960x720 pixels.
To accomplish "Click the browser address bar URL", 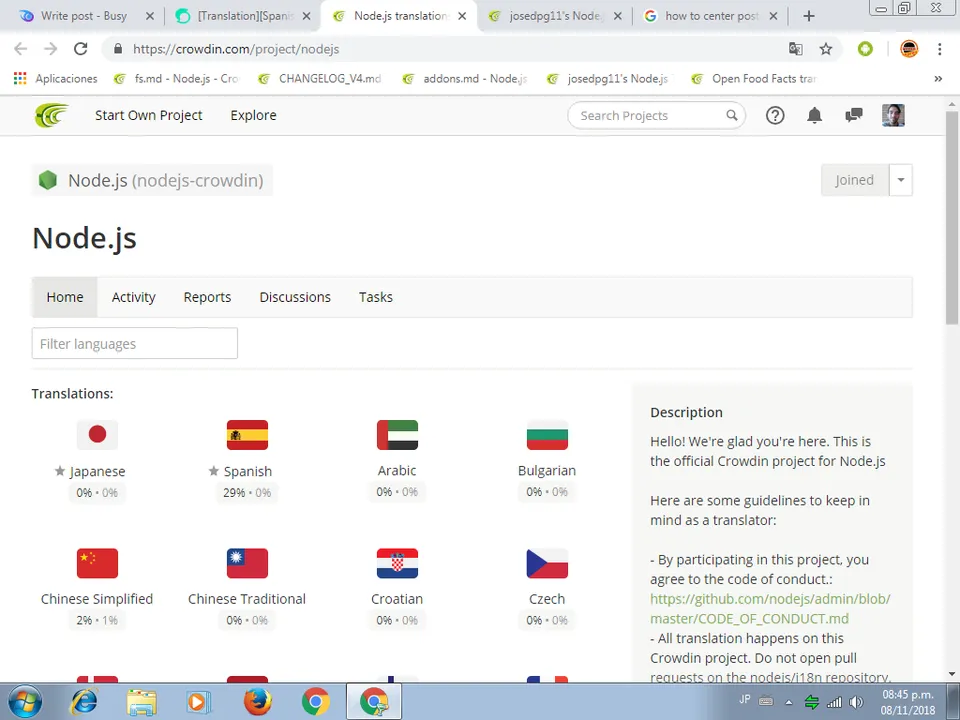I will pyautogui.click(x=236, y=49).
